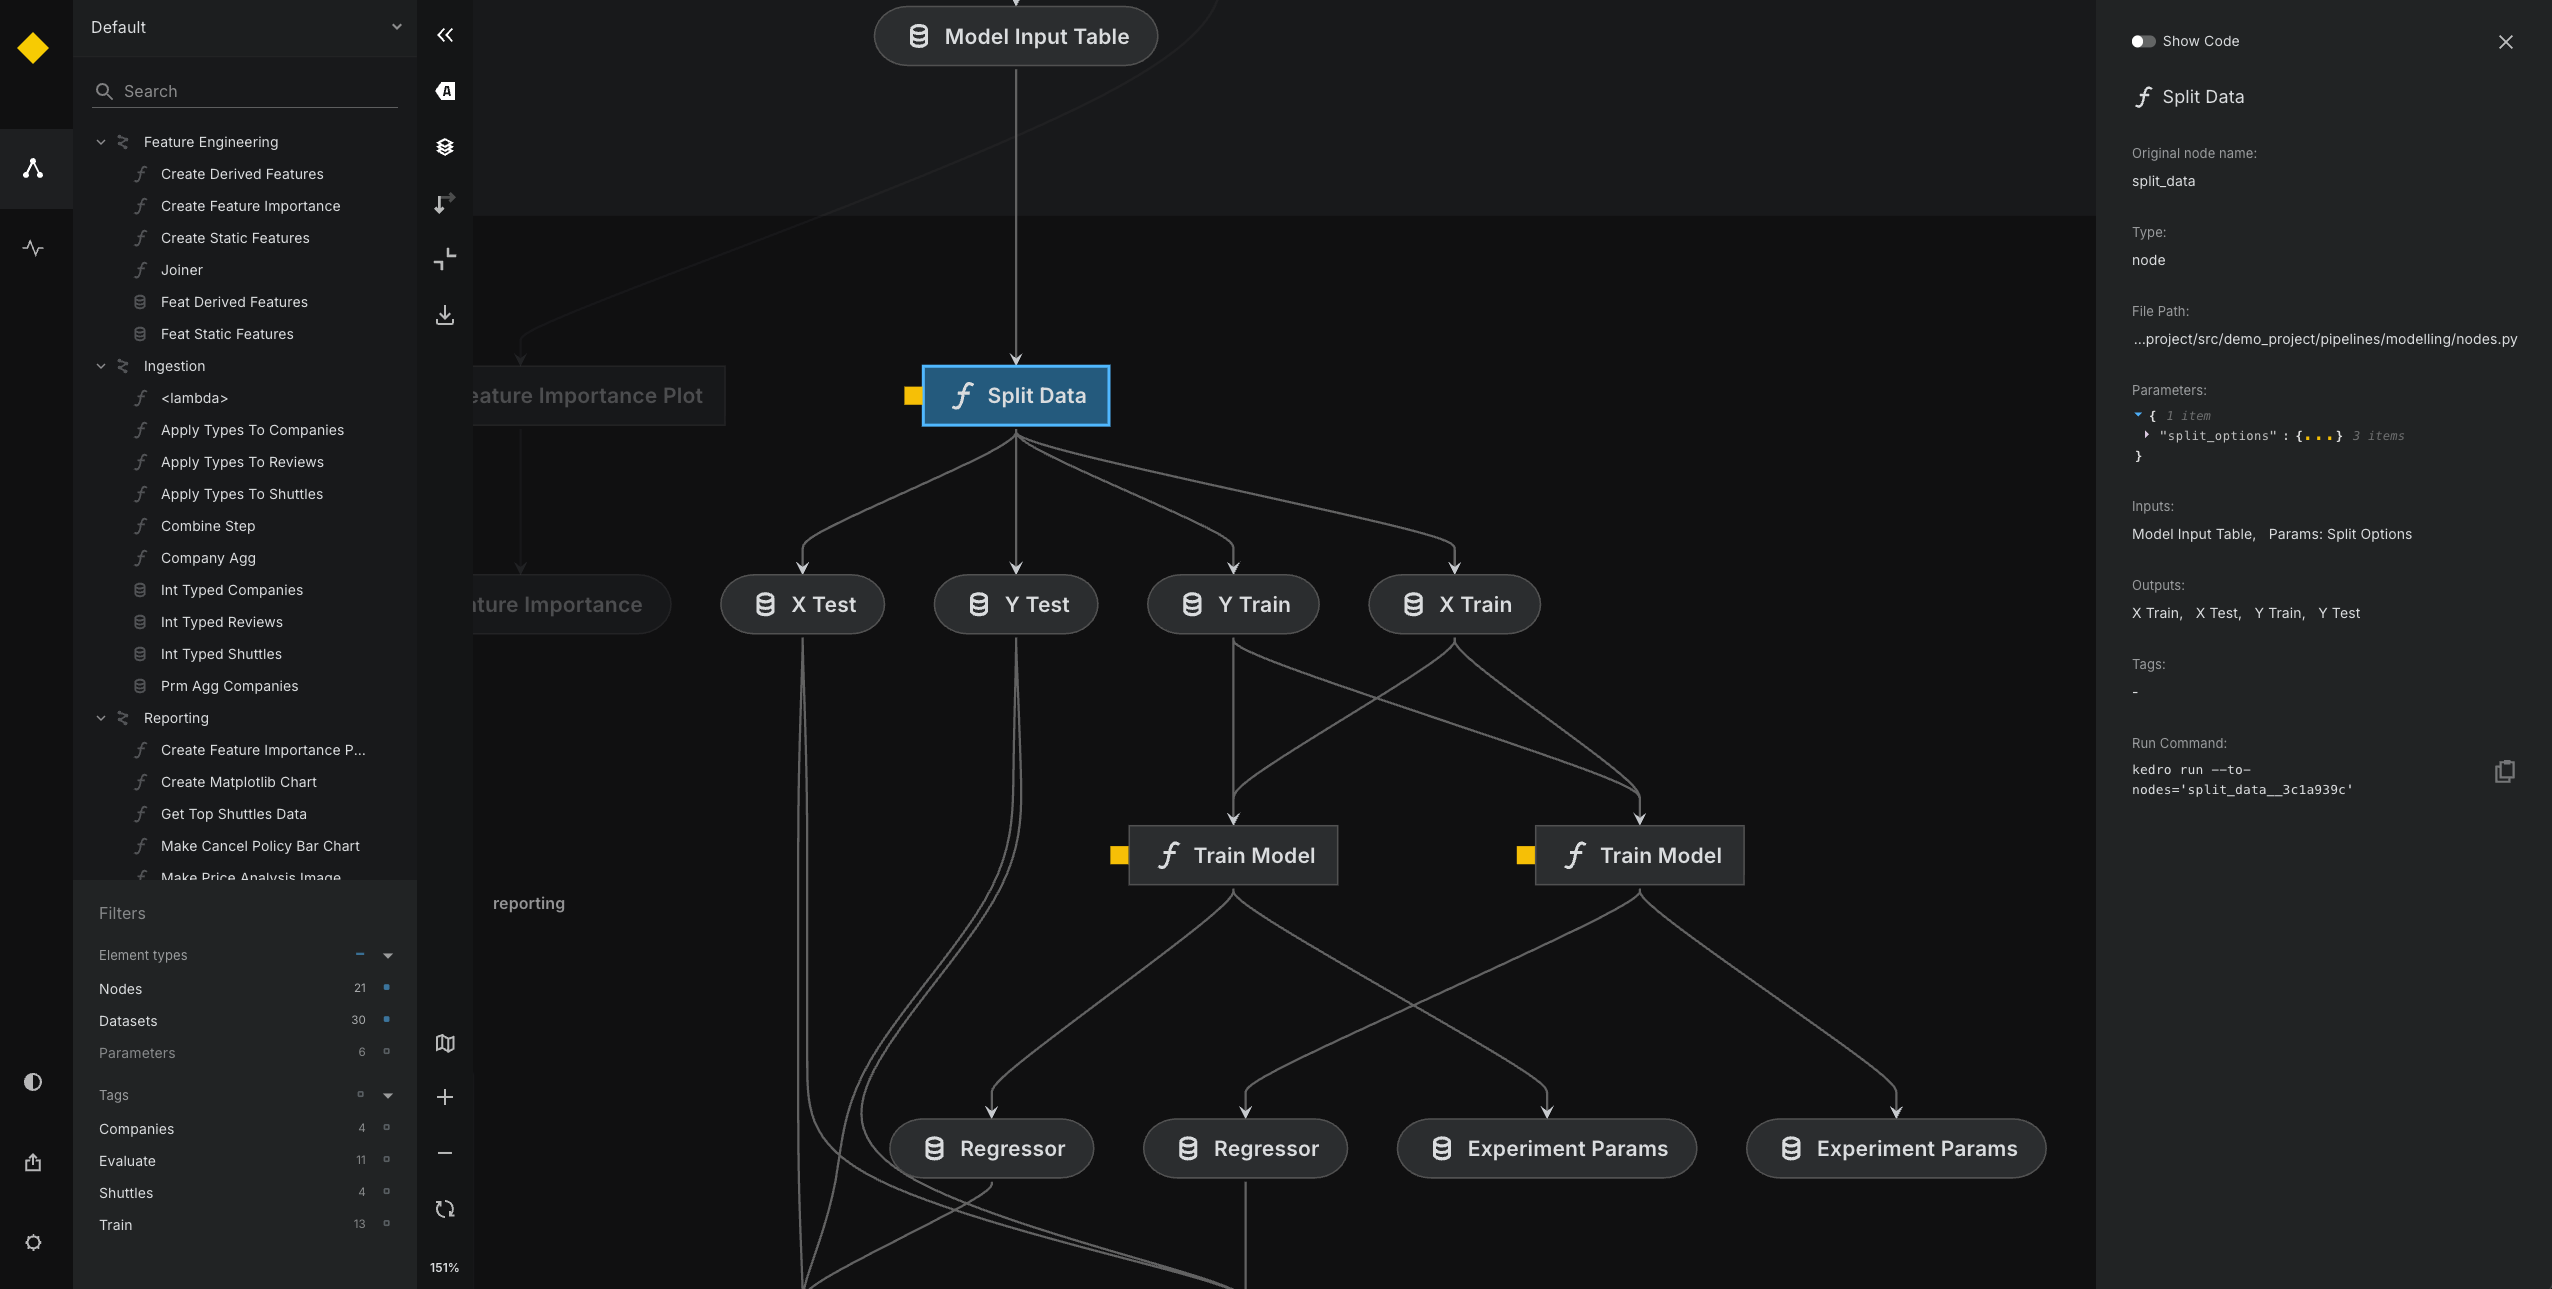Select the Reporting pipeline group
Image resolution: width=2552 pixels, height=1289 pixels.
pyautogui.click(x=177, y=718)
